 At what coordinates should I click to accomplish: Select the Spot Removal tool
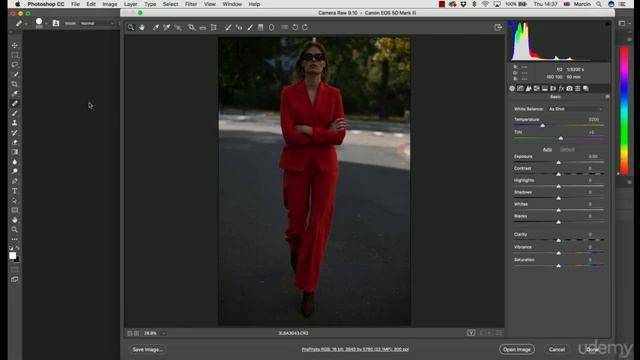228,27
